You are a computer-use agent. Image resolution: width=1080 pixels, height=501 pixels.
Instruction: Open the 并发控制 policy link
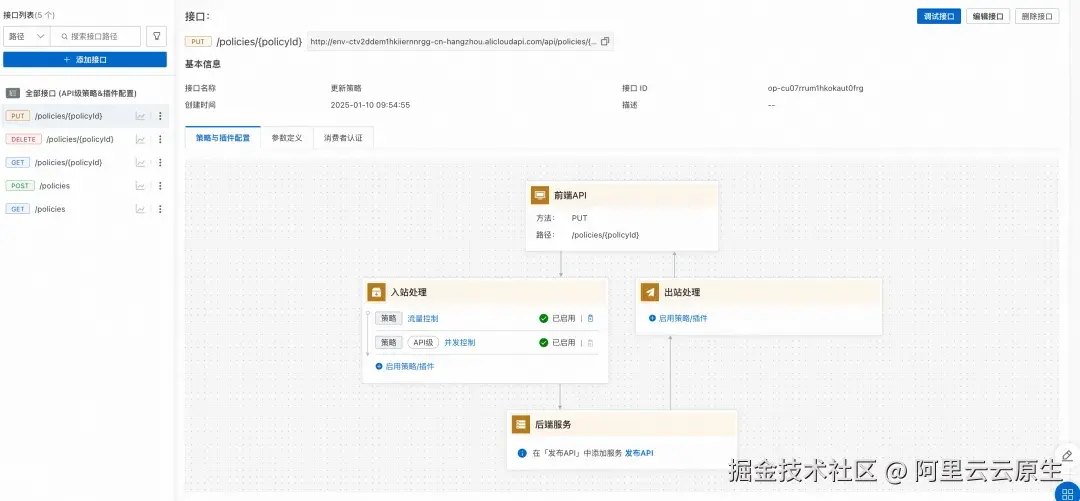pos(459,342)
